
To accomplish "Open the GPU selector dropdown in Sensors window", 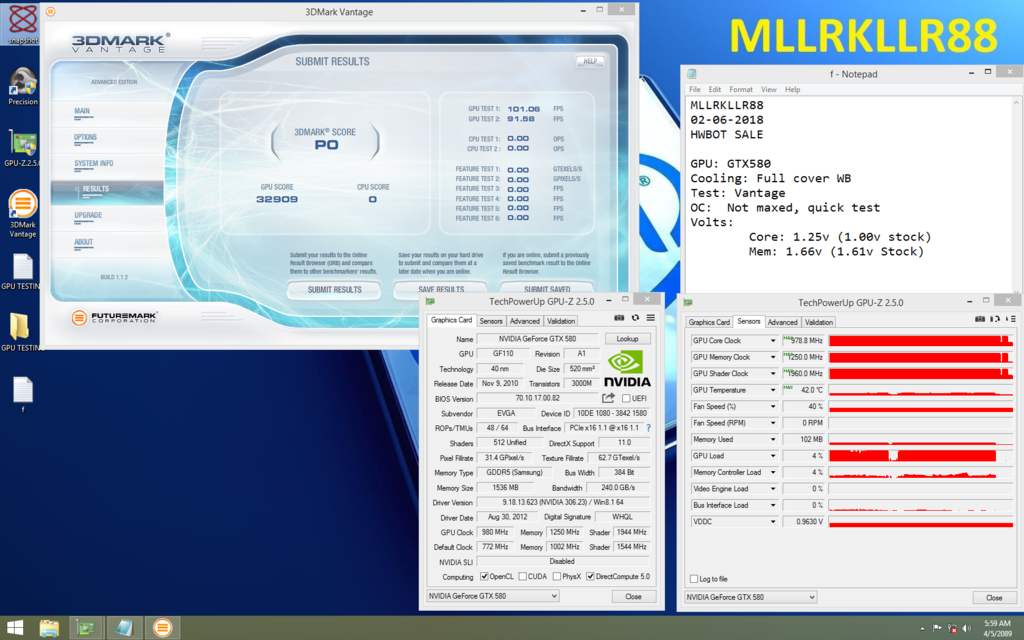I will coord(750,598).
